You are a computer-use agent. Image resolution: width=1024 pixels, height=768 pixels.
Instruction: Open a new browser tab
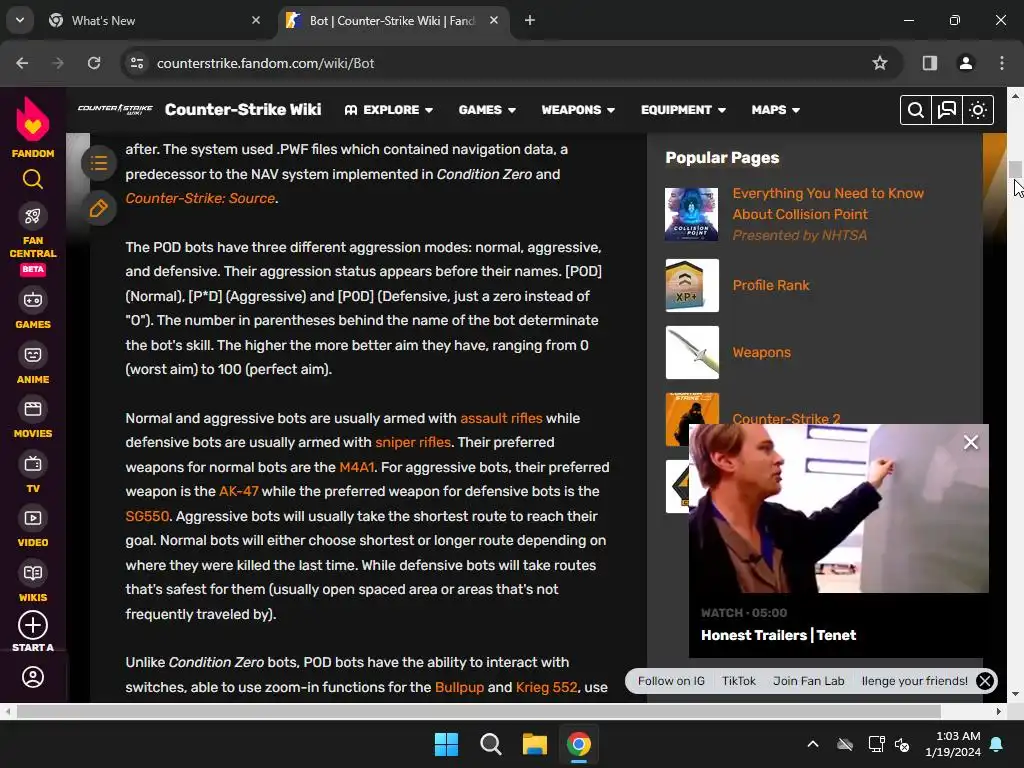tap(530, 20)
